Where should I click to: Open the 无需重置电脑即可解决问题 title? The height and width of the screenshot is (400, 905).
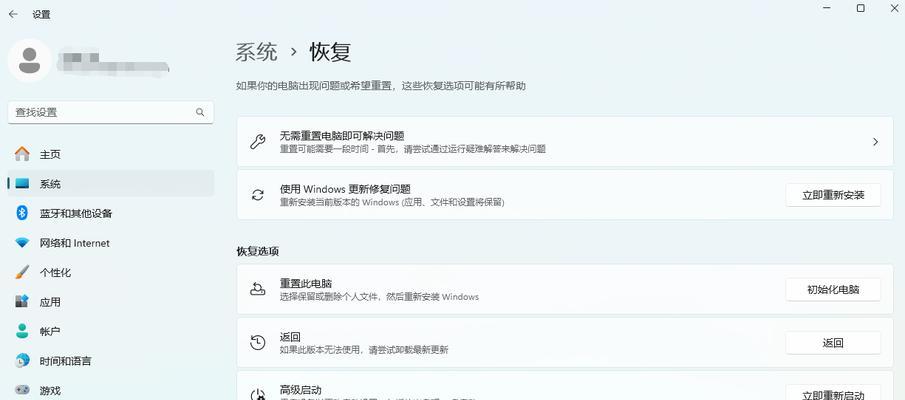tap(342, 136)
